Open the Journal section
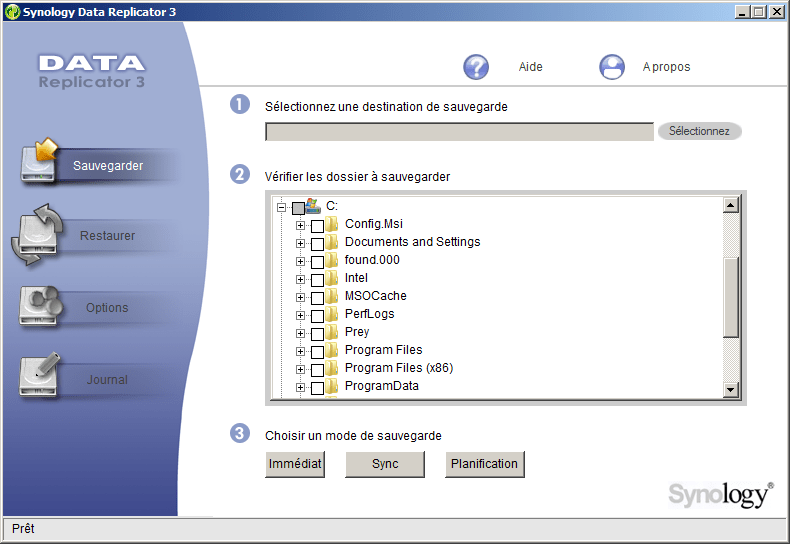The height and width of the screenshot is (544, 790). [107, 380]
